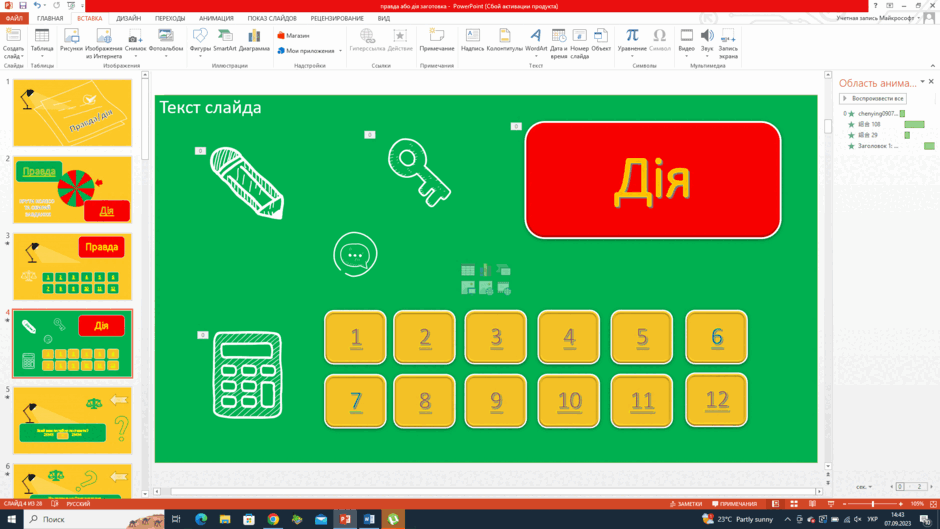Viewport: 940px width, 529px height.
Task: Click the ЗАМЕТКИ button in status bar
Action: (686, 504)
